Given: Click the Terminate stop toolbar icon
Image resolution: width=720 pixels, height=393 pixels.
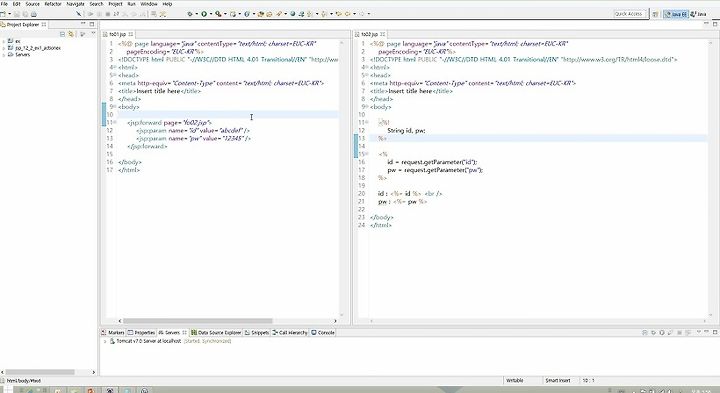Looking at the screenshot, I should point(108,14).
